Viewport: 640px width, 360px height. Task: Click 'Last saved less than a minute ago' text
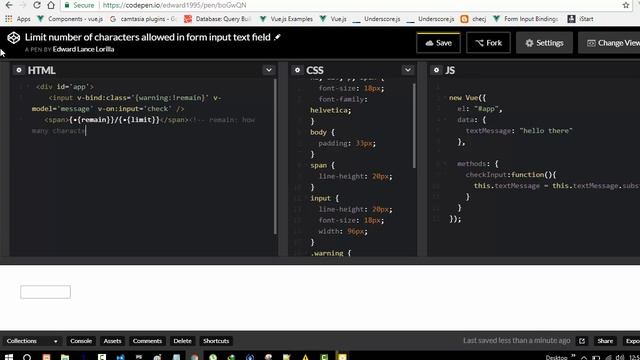tap(516, 340)
